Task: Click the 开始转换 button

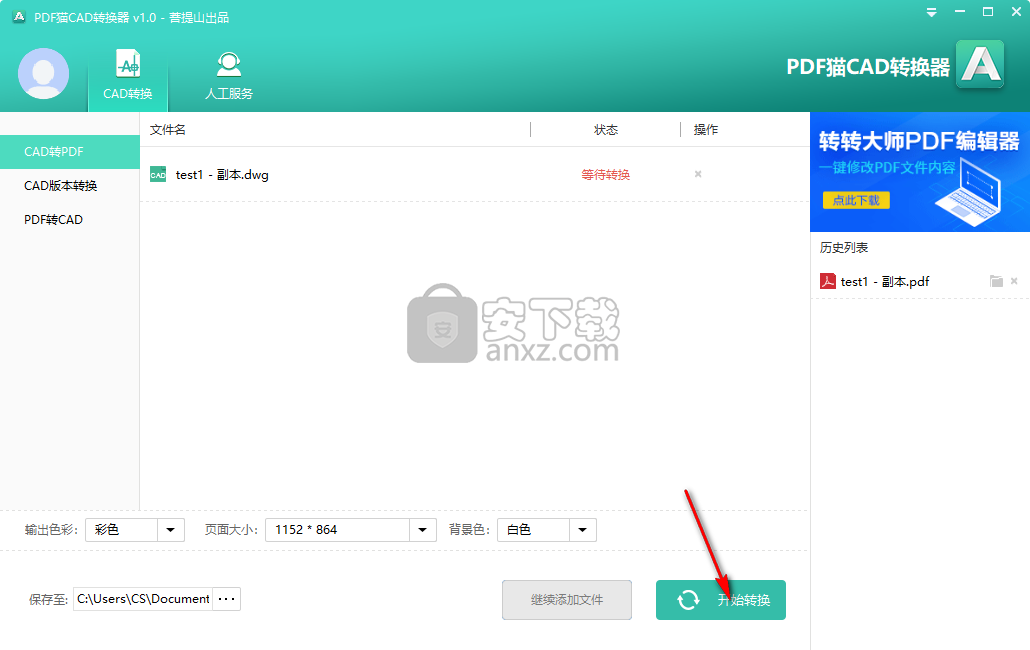Action: pos(721,599)
